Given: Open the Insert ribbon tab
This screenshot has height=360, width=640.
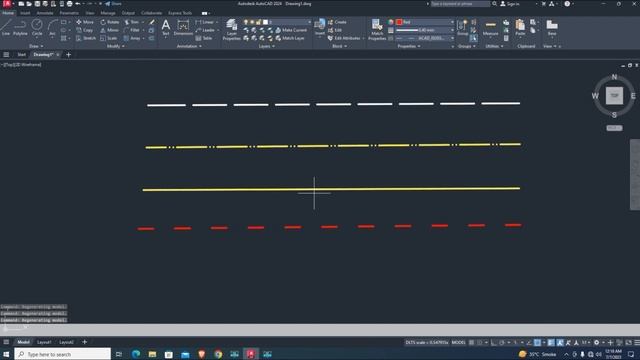Looking at the screenshot, I should click(x=25, y=13).
